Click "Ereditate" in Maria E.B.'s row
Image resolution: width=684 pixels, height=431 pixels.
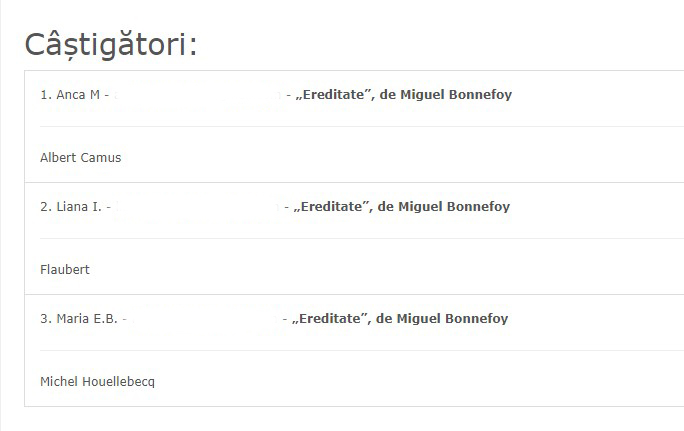[331, 319]
